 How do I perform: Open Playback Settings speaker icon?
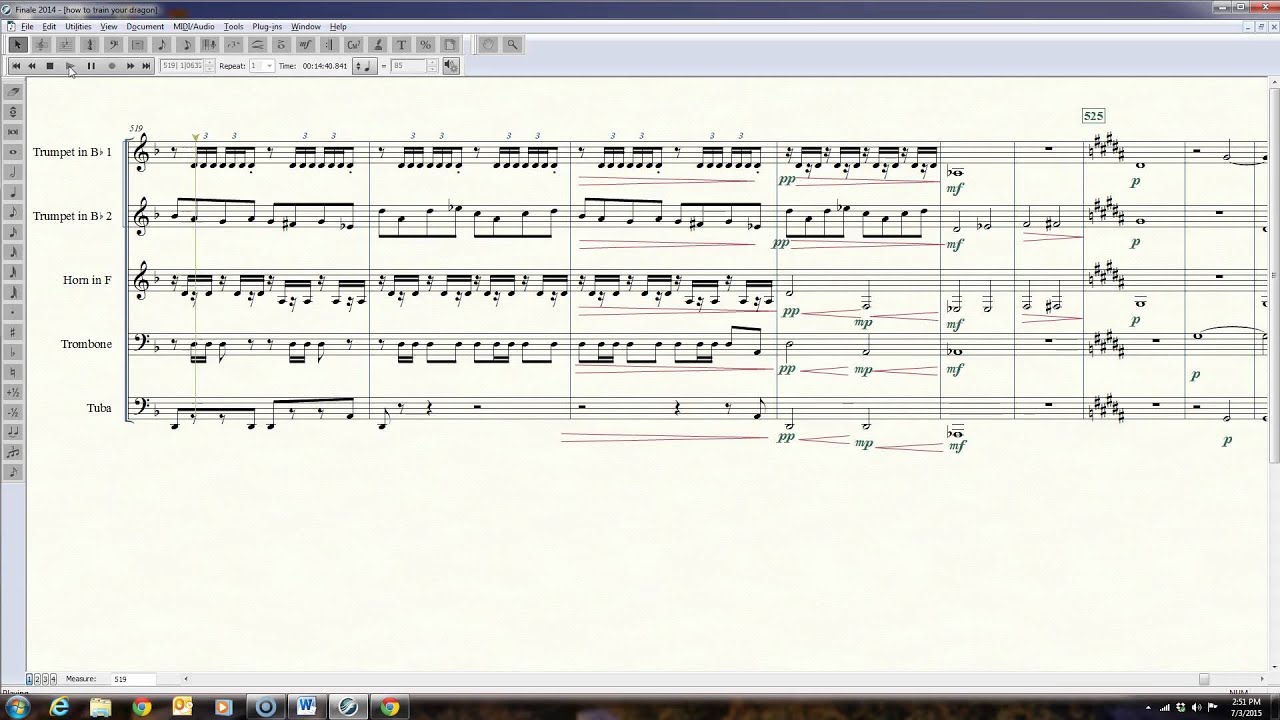coord(451,66)
